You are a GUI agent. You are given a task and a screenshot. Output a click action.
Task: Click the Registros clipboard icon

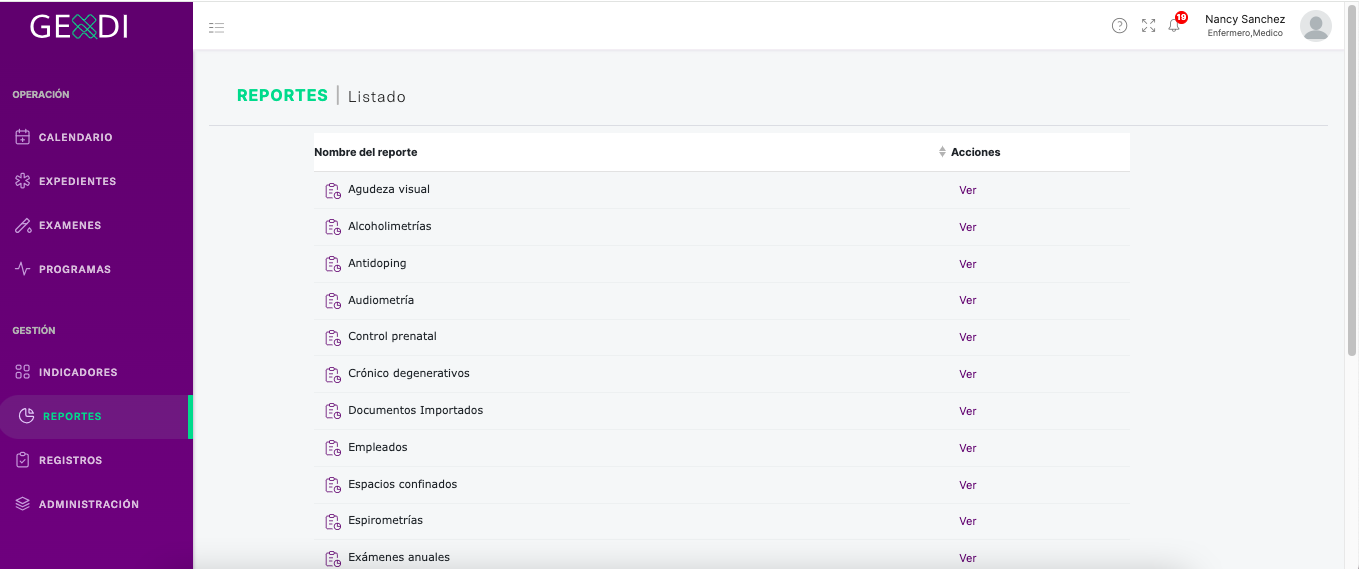(x=23, y=460)
